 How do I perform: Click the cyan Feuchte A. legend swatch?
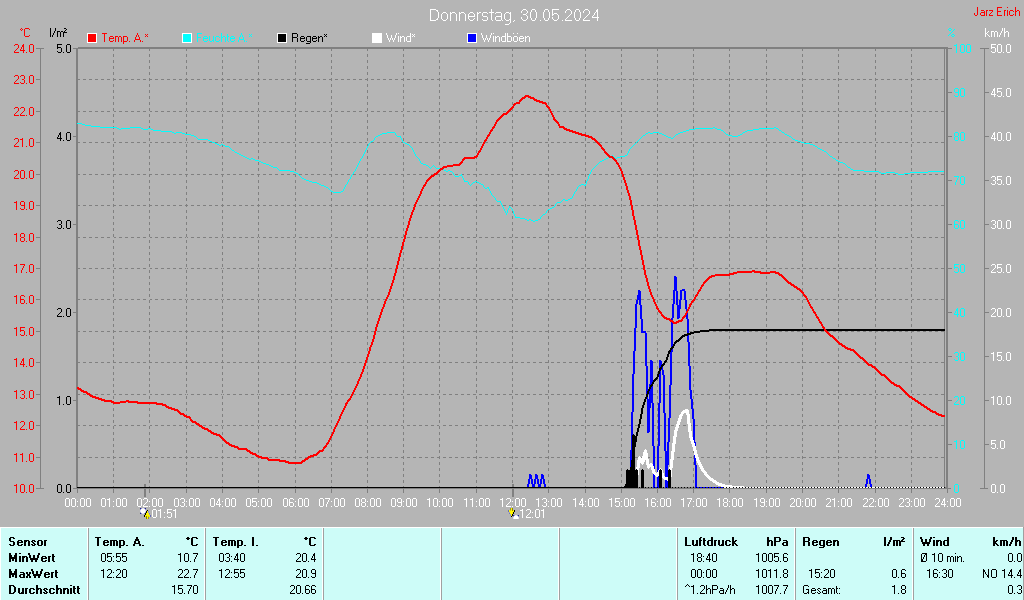(187, 38)
